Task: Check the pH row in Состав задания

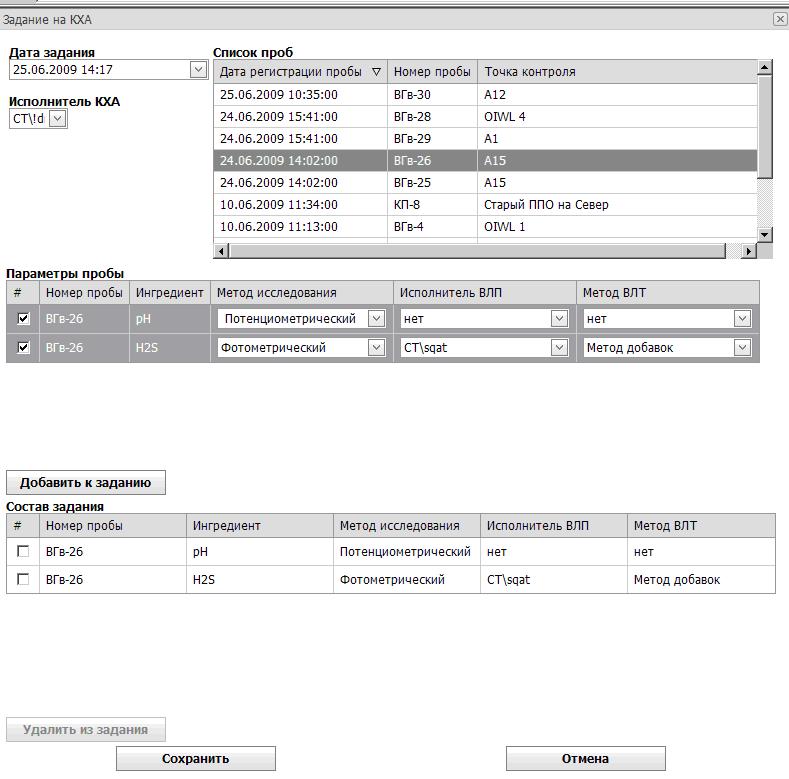Action: click(23, 551)
